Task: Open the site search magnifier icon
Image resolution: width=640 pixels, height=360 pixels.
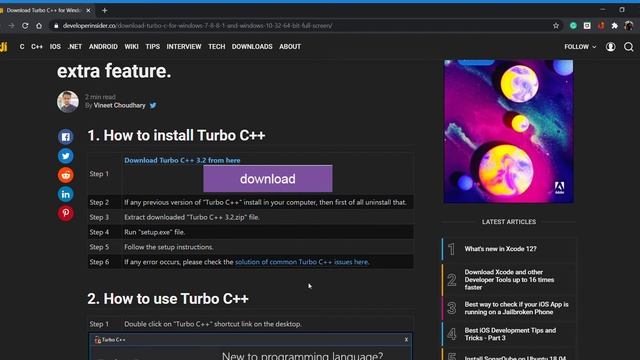Action: click(x=629, y=47)
